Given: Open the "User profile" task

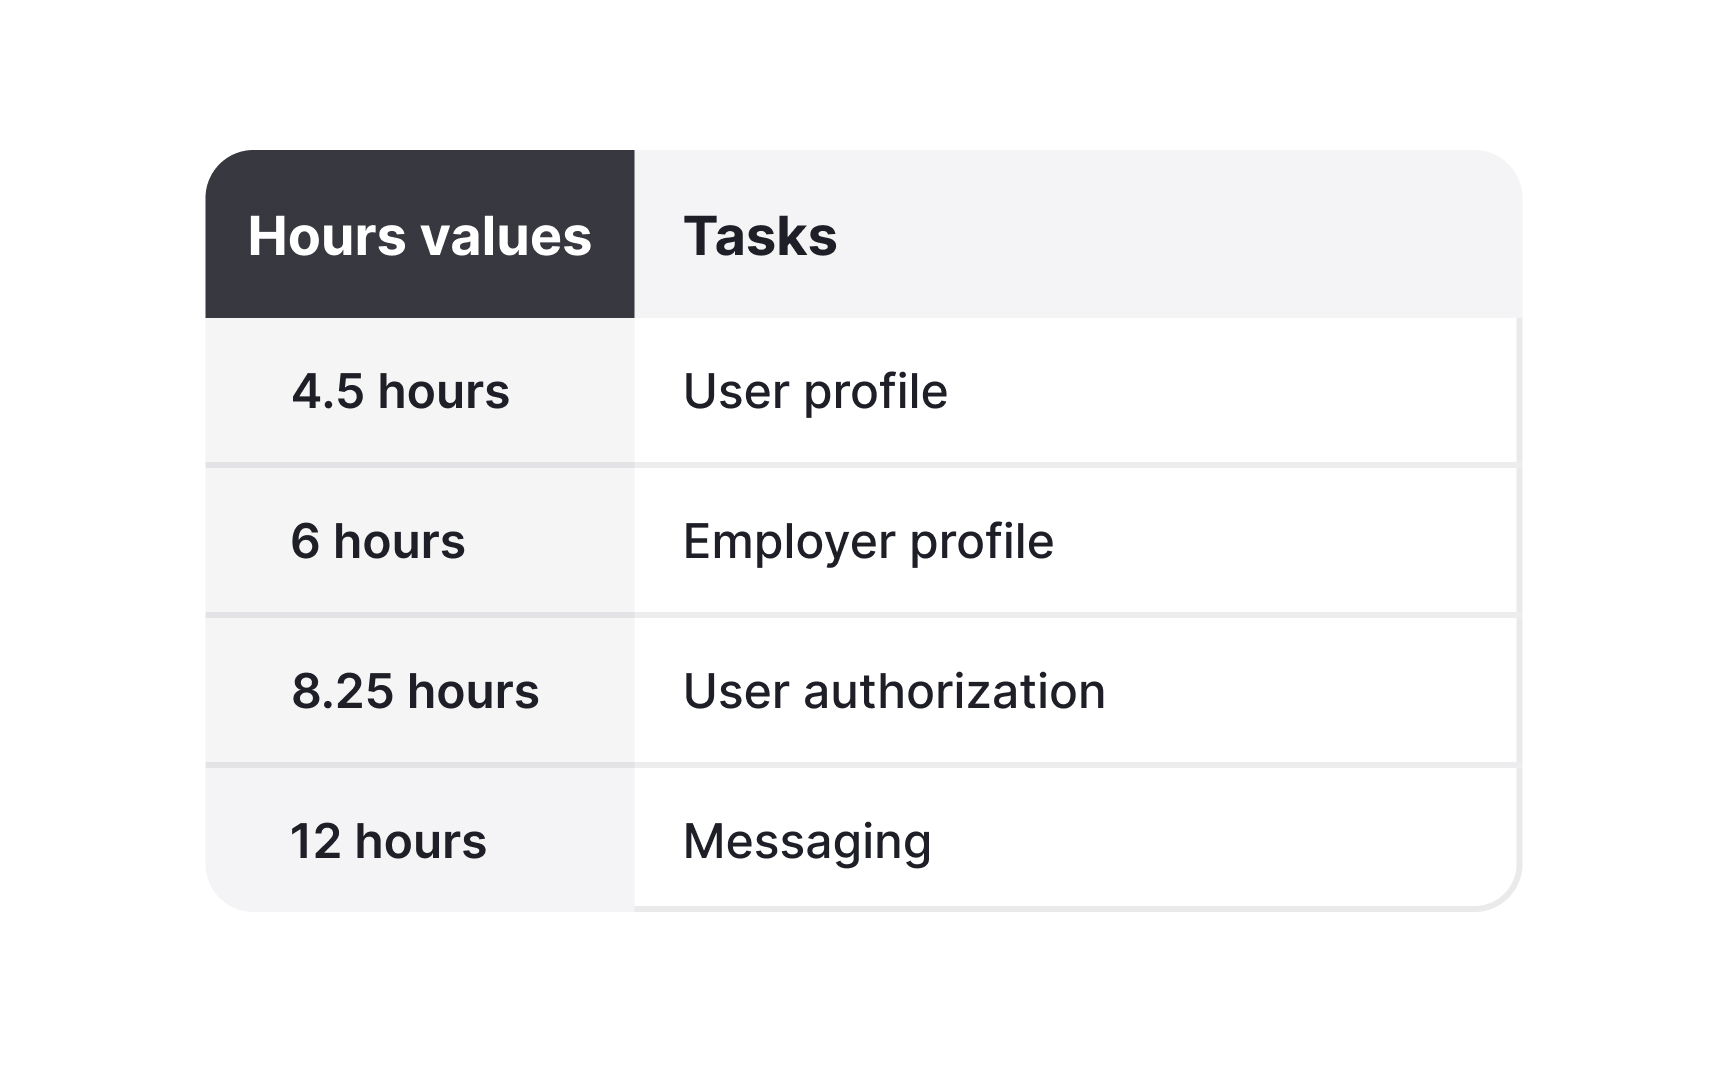Looking at the screenshot, I should pyautogui.click(x=815, y=391).
